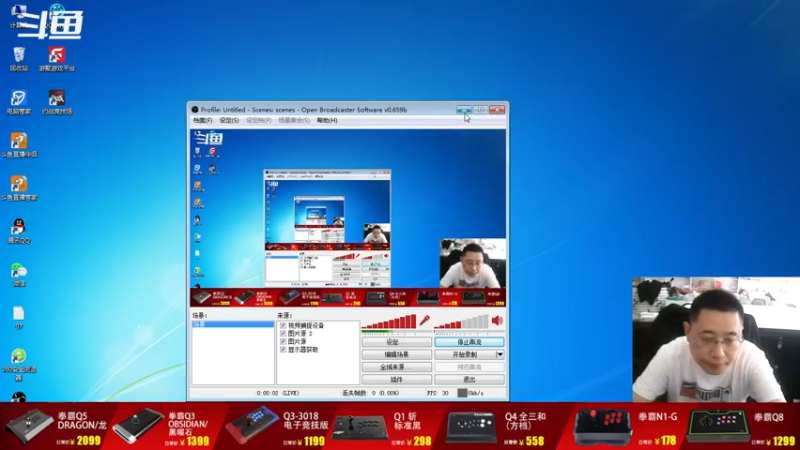Image resolution: width=800 pixels, height=450 pixels.
Task: Minimize the OBS window
Action: point(464,109)
